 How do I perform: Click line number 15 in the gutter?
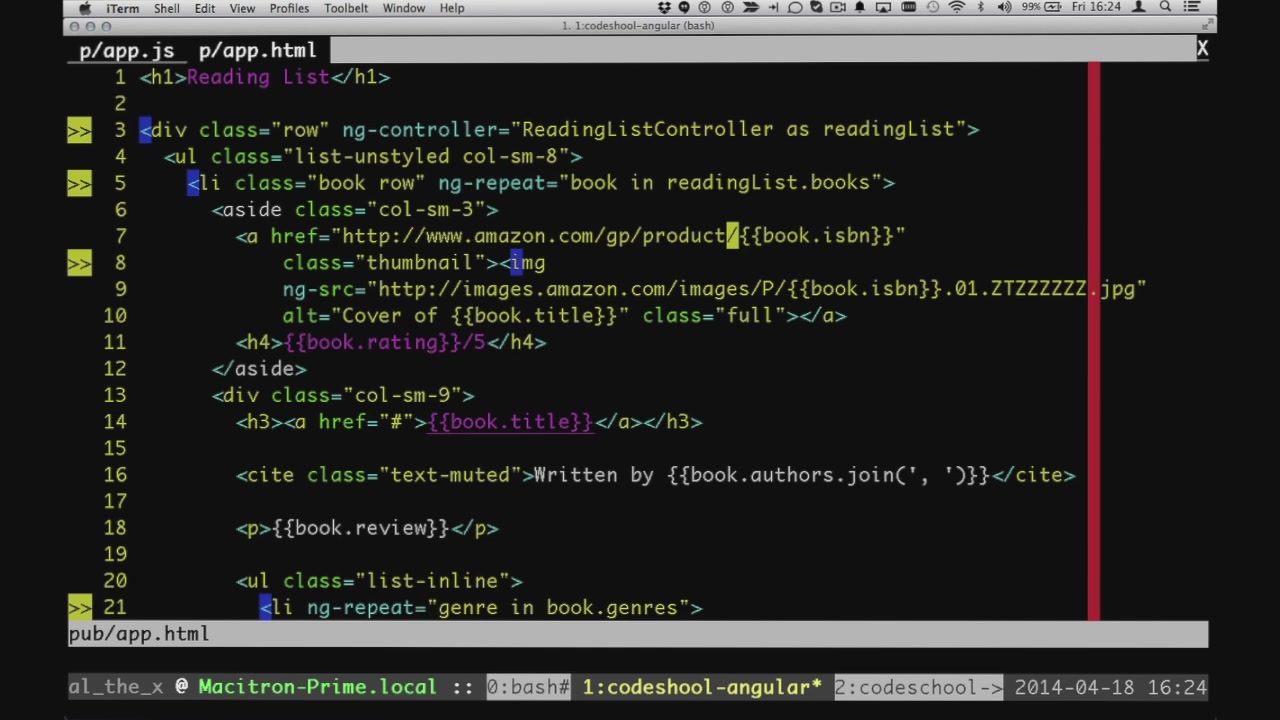click(114, 448)
